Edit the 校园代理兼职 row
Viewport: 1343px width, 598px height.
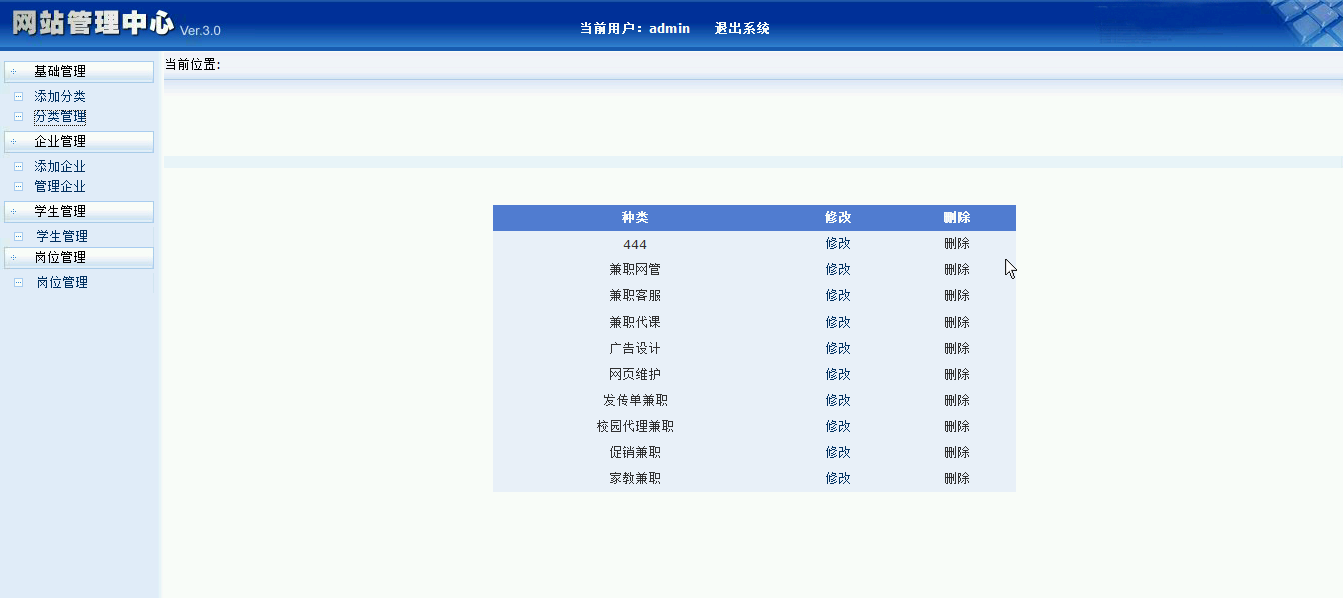click(838, 426)
